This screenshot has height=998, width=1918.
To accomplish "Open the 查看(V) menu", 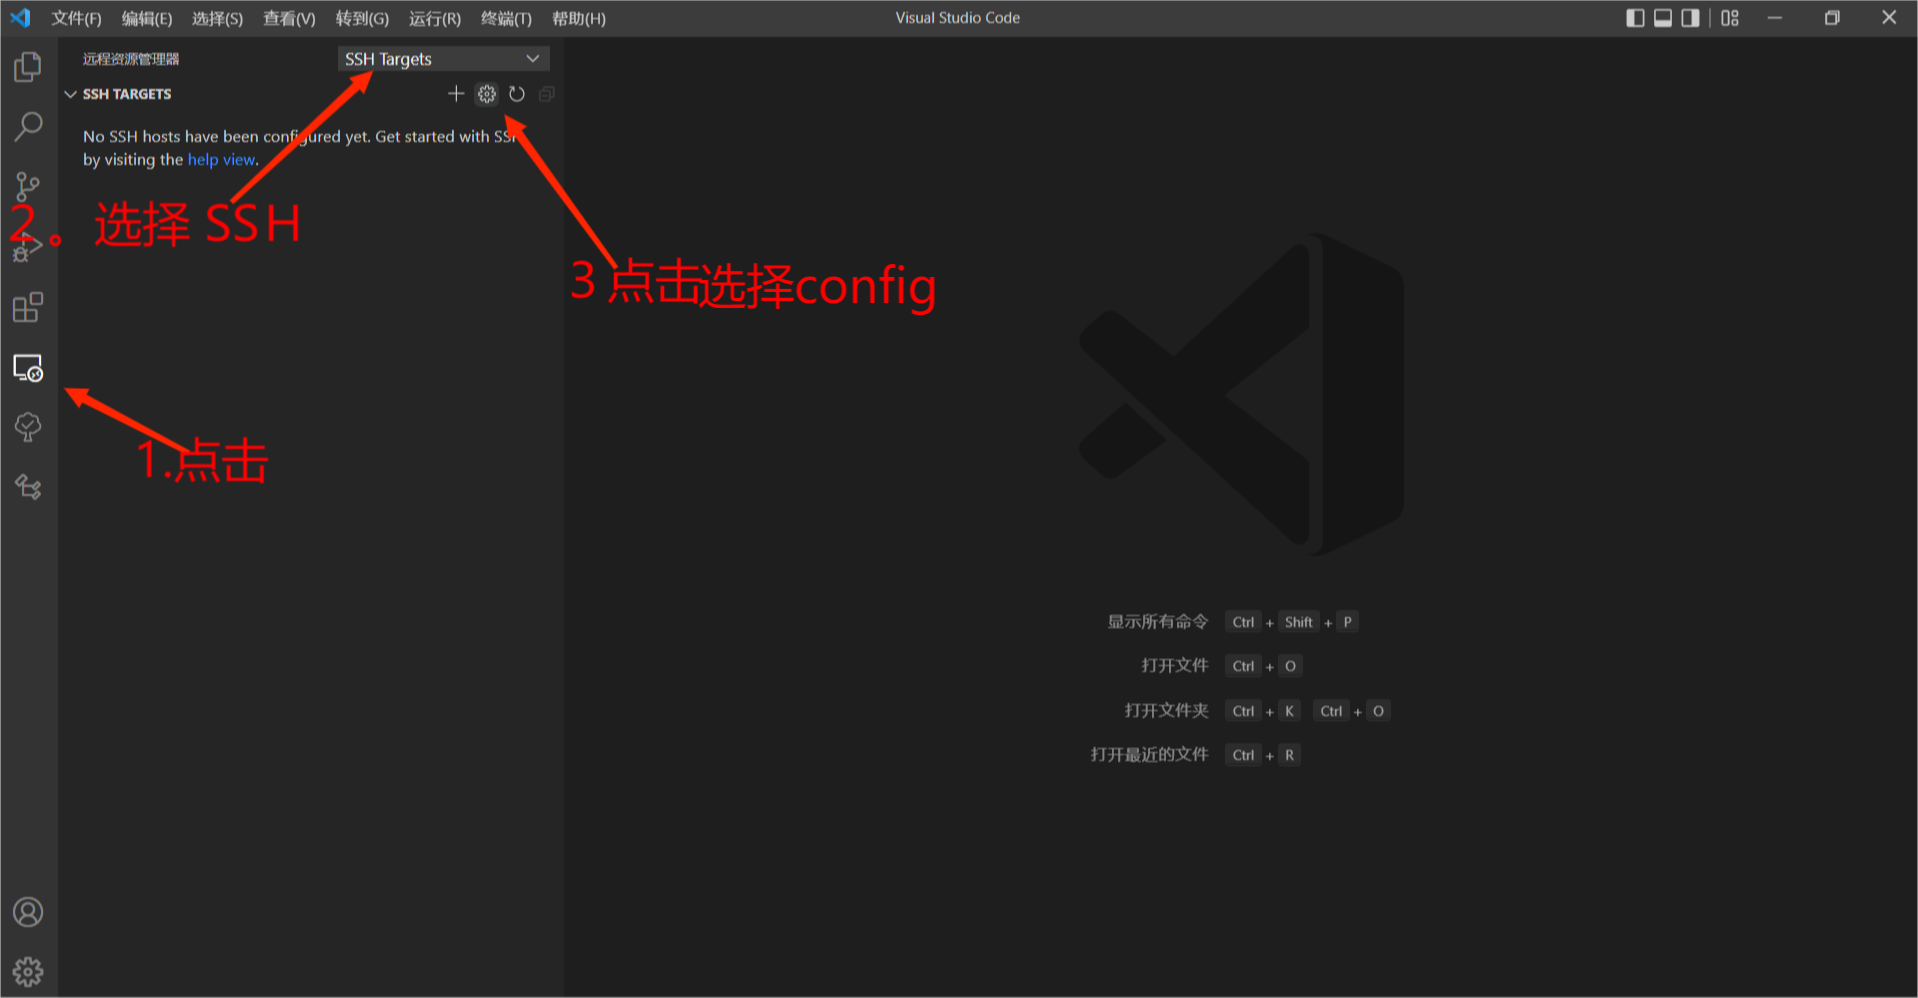I will coord(289,18).
